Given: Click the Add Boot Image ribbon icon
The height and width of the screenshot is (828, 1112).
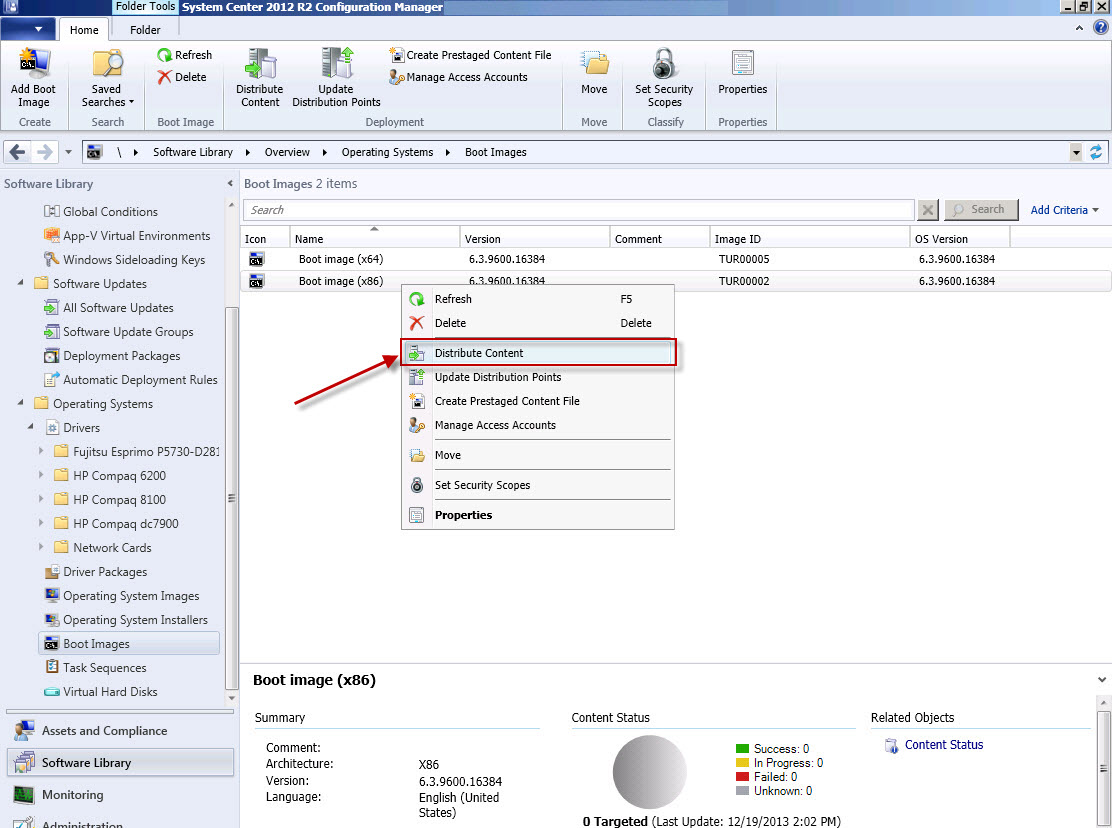Looking at the screenshot, I should click(x=33, y=77).
